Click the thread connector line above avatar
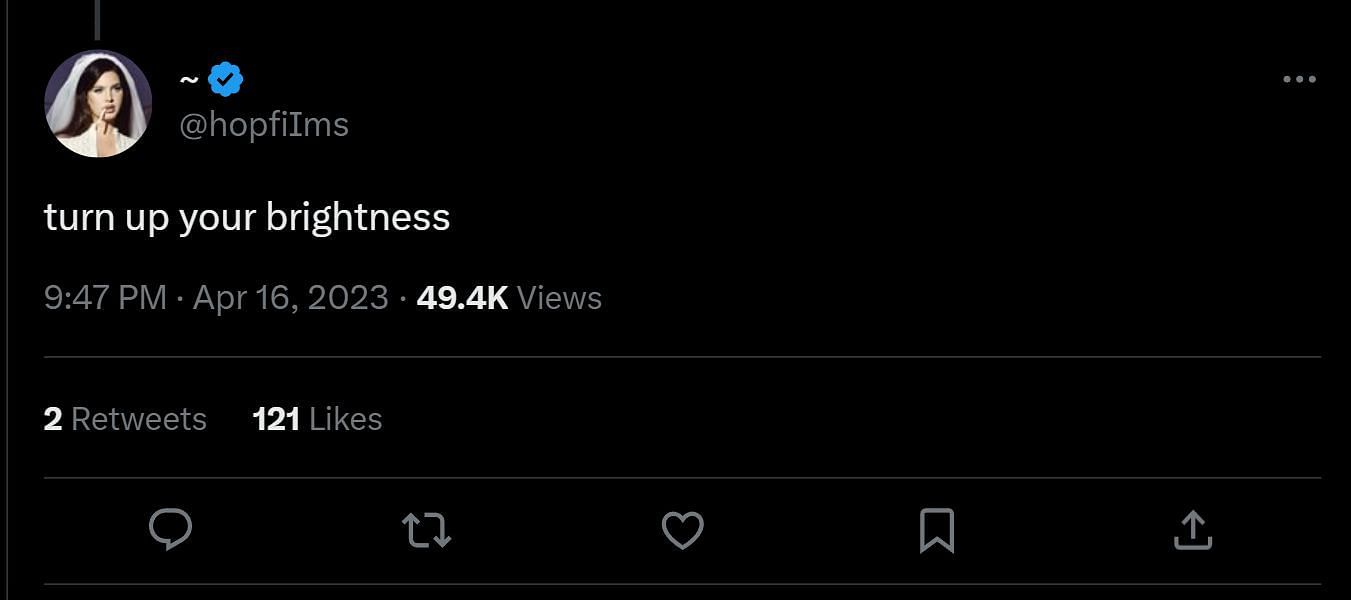1351x600 pixels. click(x=97, y=20)
